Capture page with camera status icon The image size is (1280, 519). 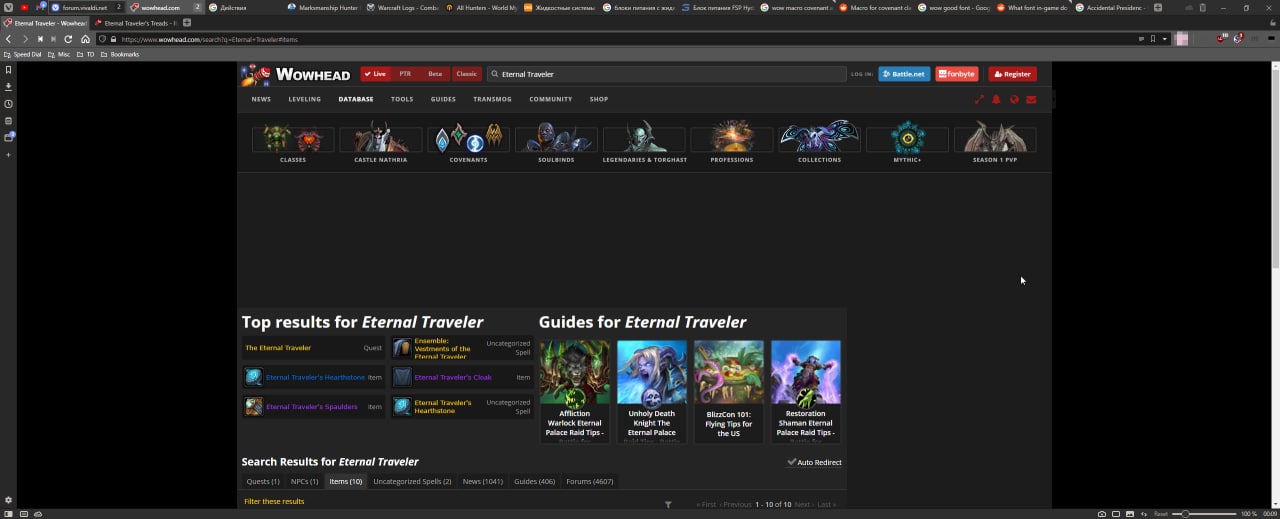pyautogui.click(x=1102, y=514)
